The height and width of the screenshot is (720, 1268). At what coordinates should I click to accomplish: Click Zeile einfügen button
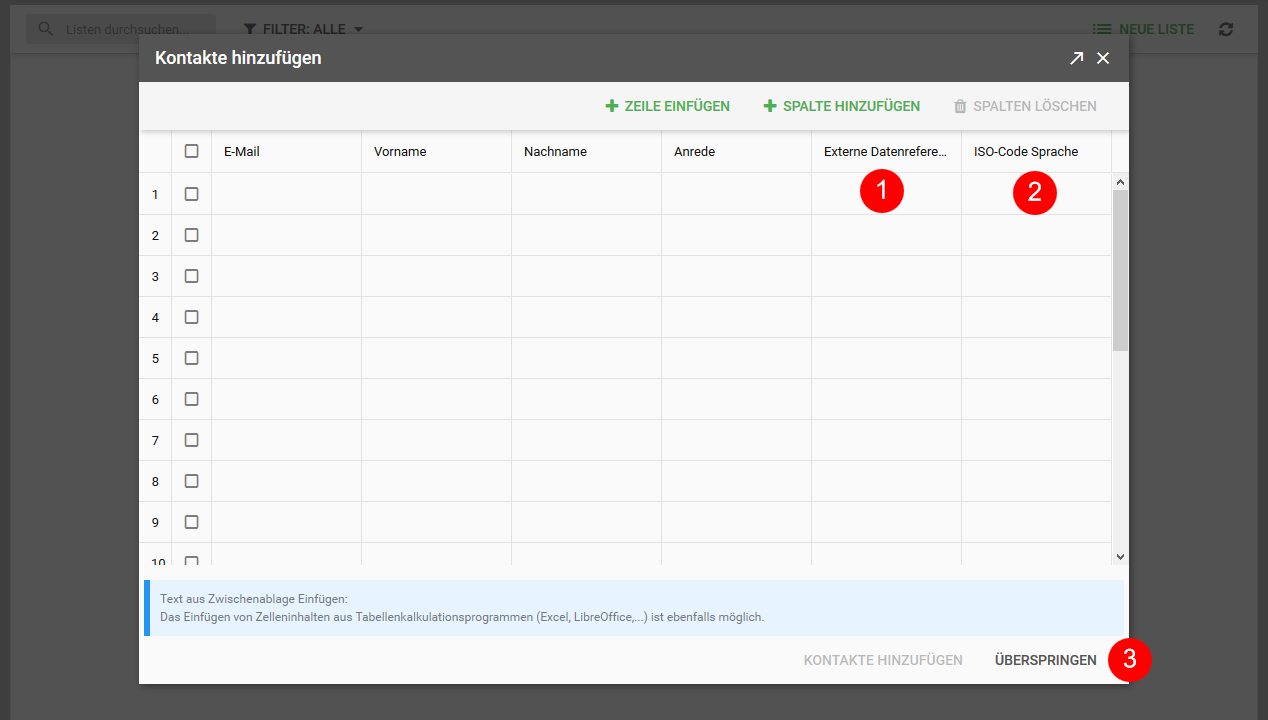668,106
